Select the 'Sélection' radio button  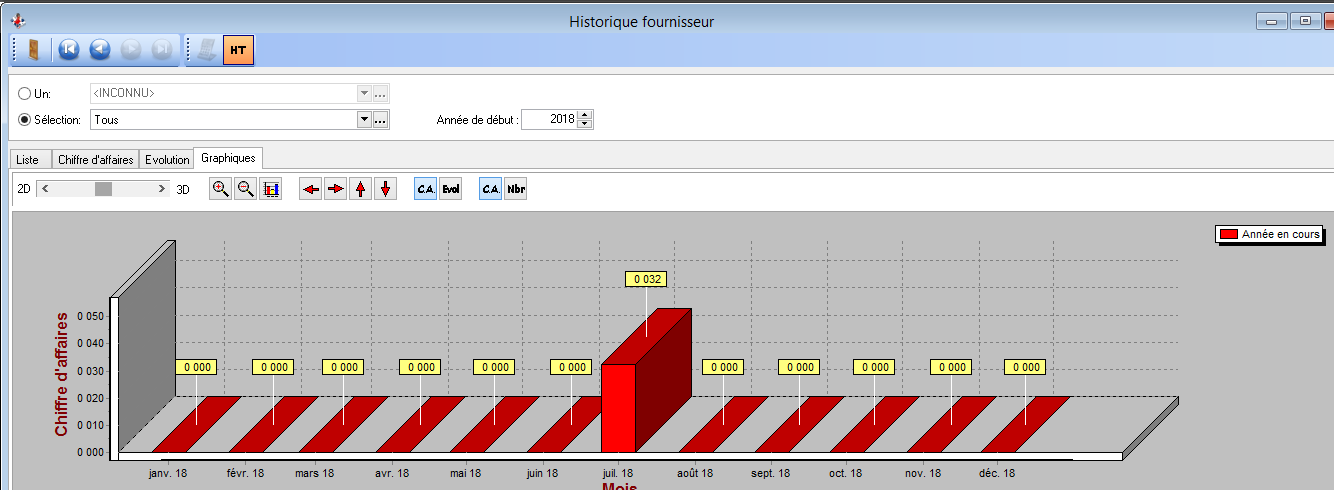(25, 120)
